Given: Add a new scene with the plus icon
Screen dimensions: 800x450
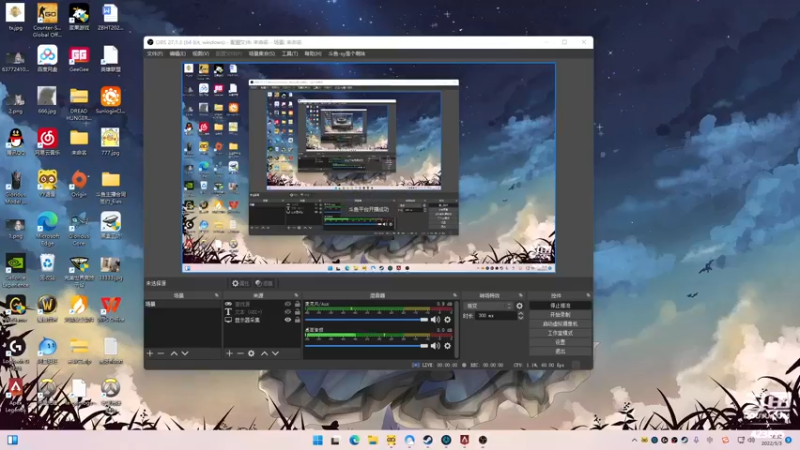Looking at the screenshot, I should tap(150, 353).
